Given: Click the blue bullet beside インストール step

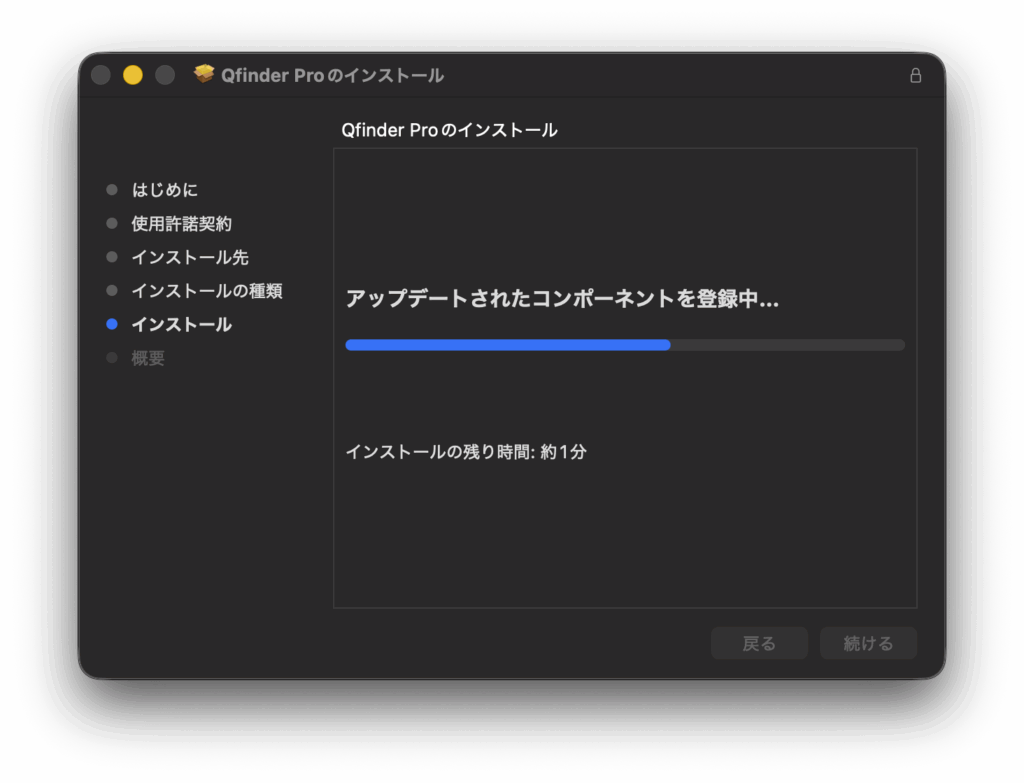Looking at the screenshot, I should 112,324.
